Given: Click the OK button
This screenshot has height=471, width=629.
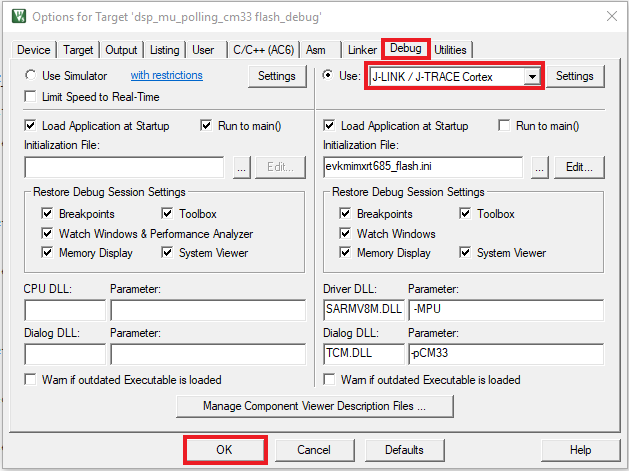Looking at the screenshot, I should pyautogui.click(x=224, y=450).
